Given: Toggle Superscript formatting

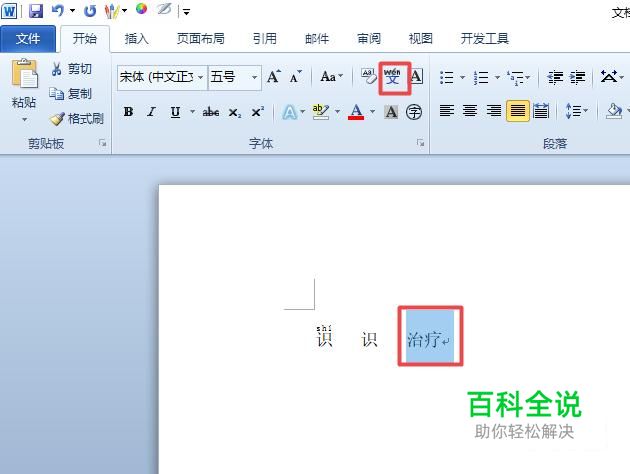Looking at the screenshot, I should click(257, 112).
